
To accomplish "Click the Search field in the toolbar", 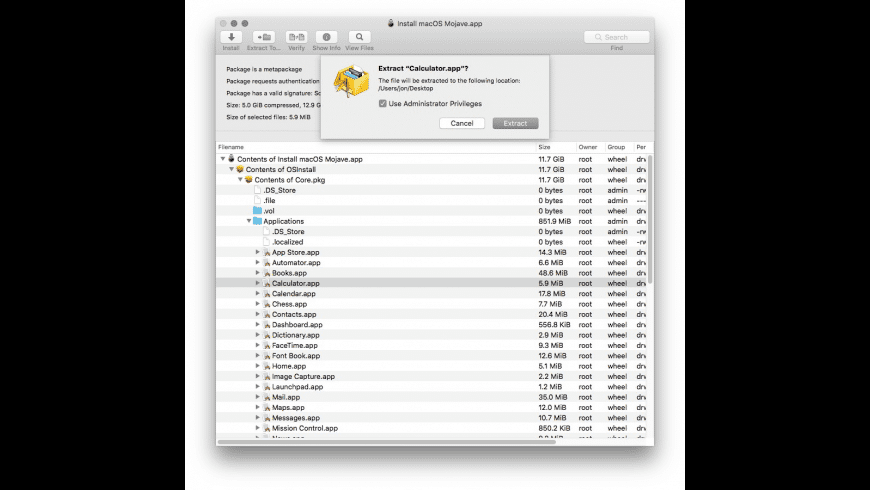I will [x=616, y=37].
